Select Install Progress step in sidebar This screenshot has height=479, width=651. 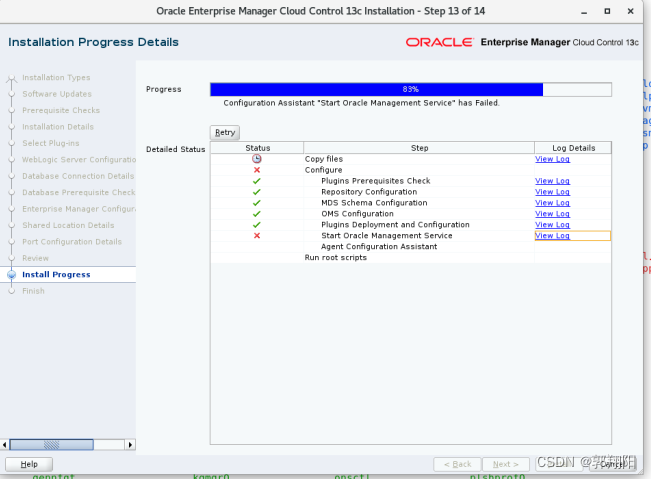56,274
